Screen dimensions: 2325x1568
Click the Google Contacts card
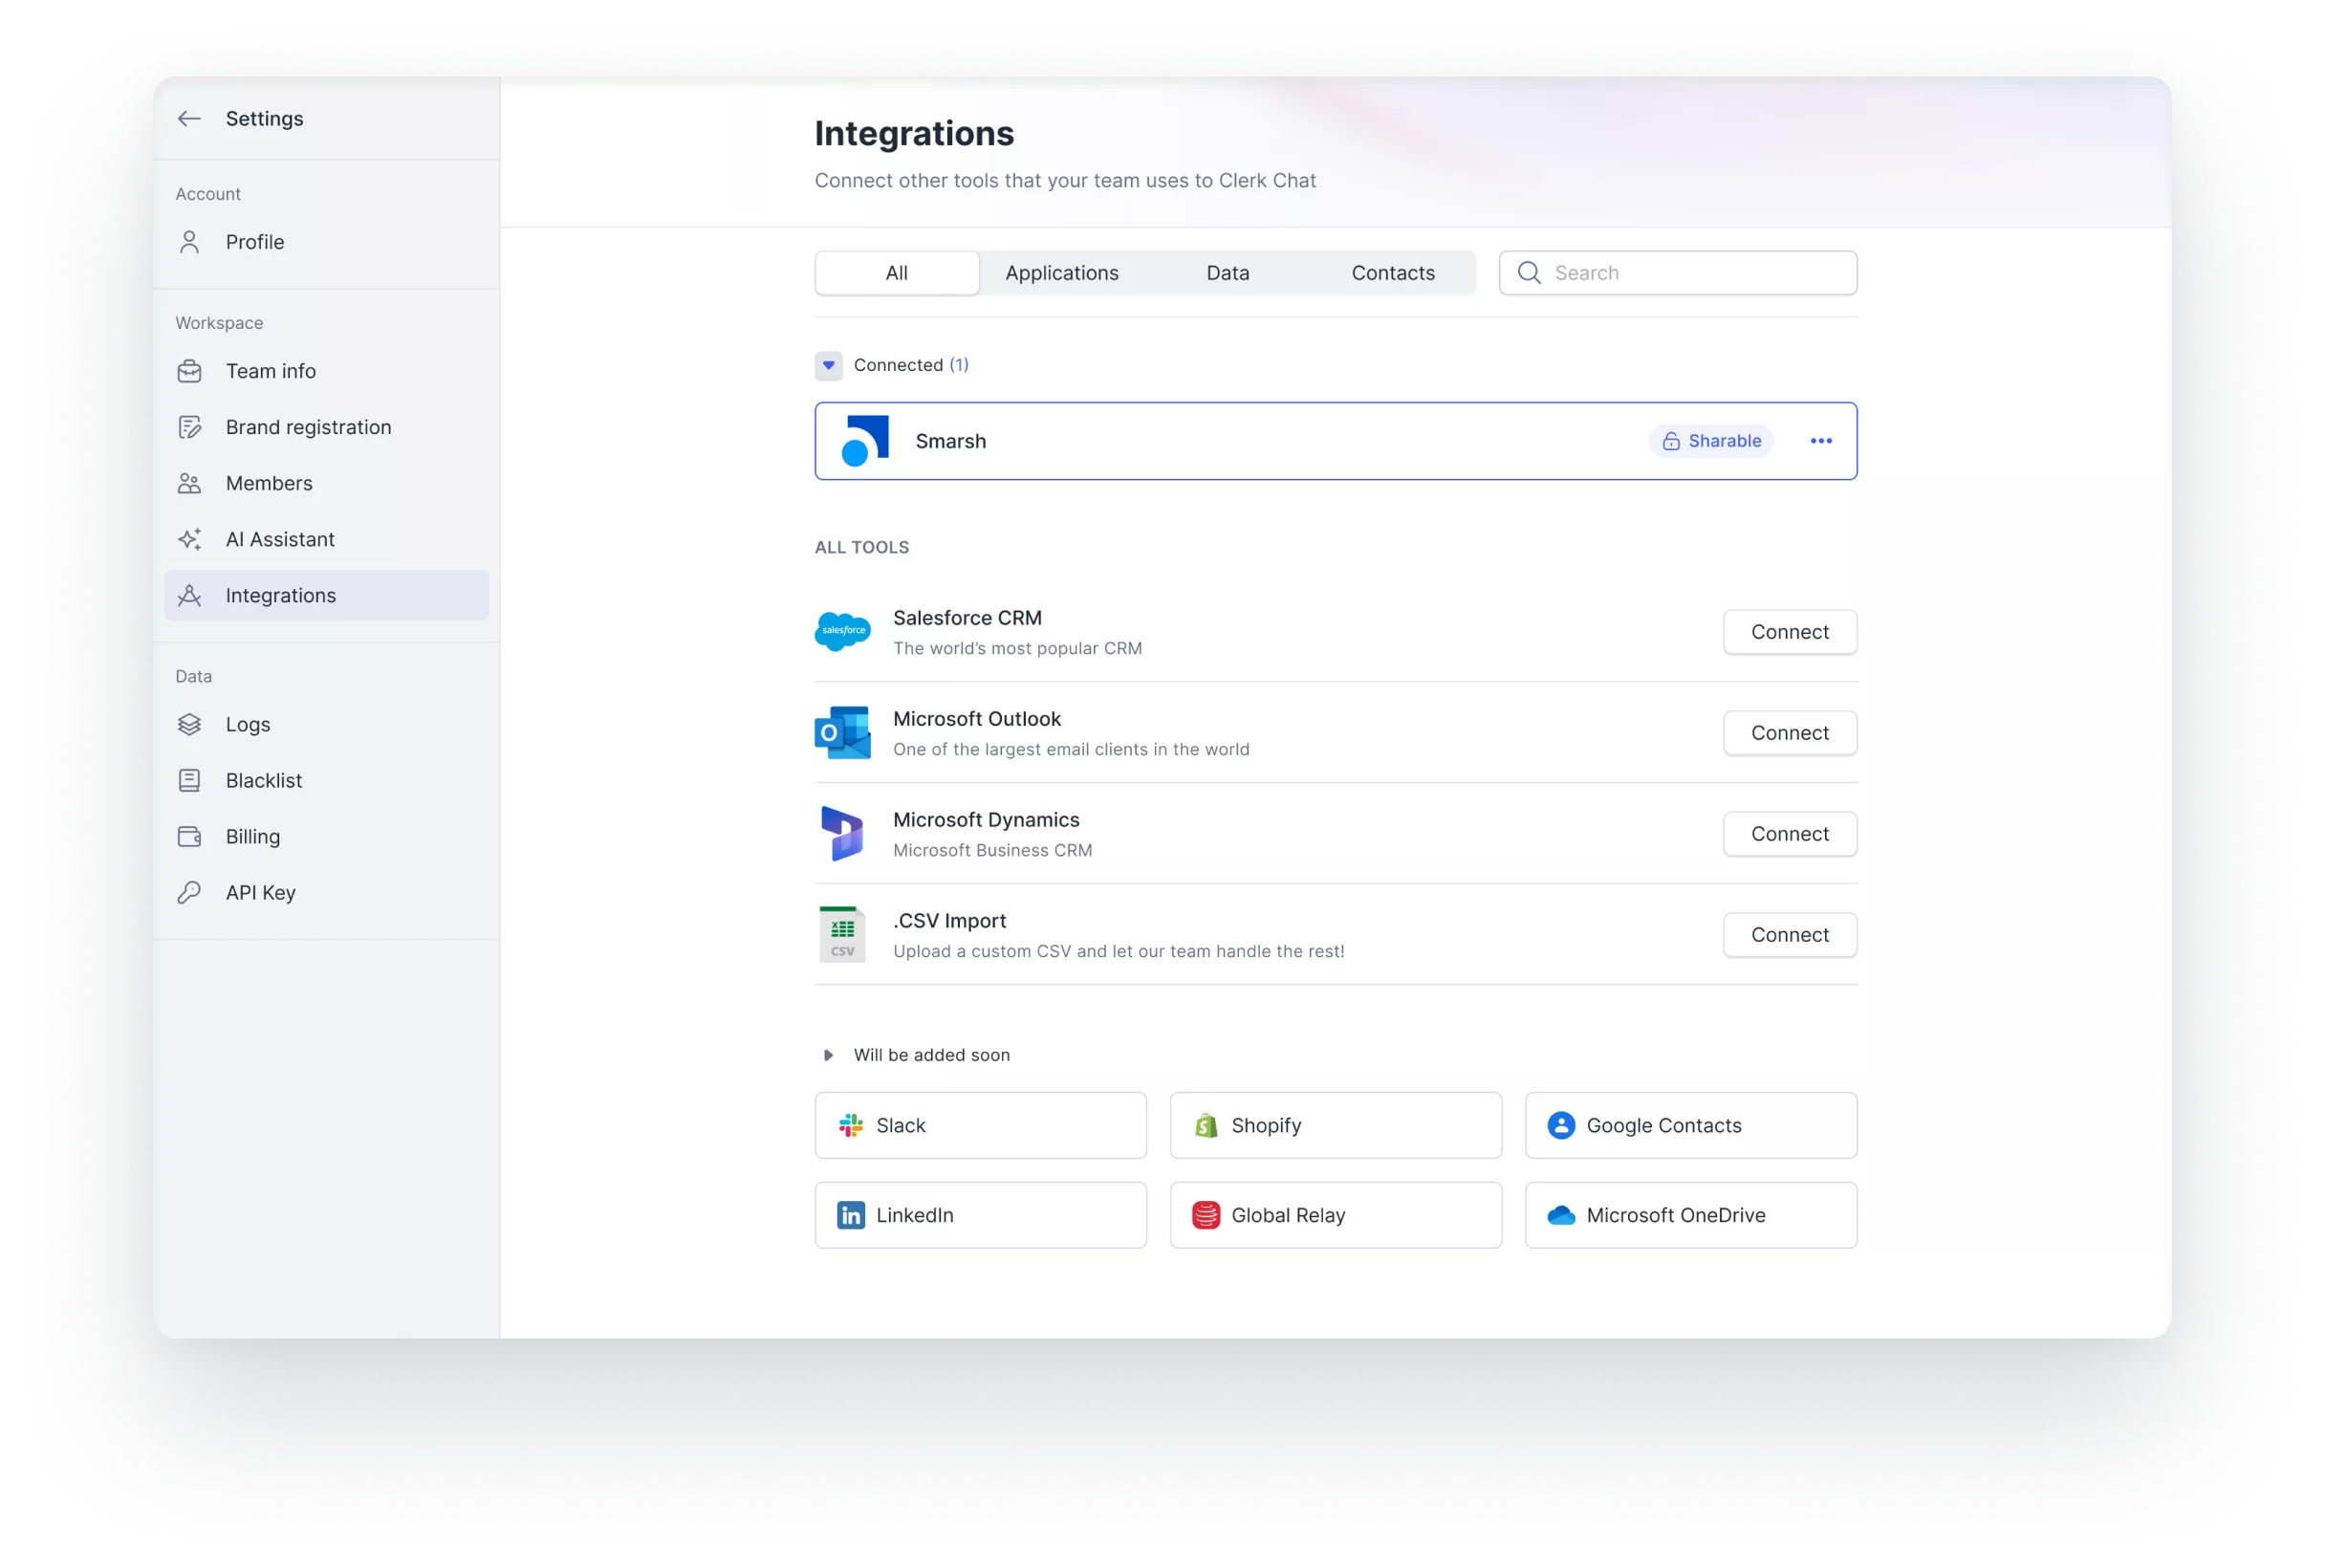(1690, 1125)
